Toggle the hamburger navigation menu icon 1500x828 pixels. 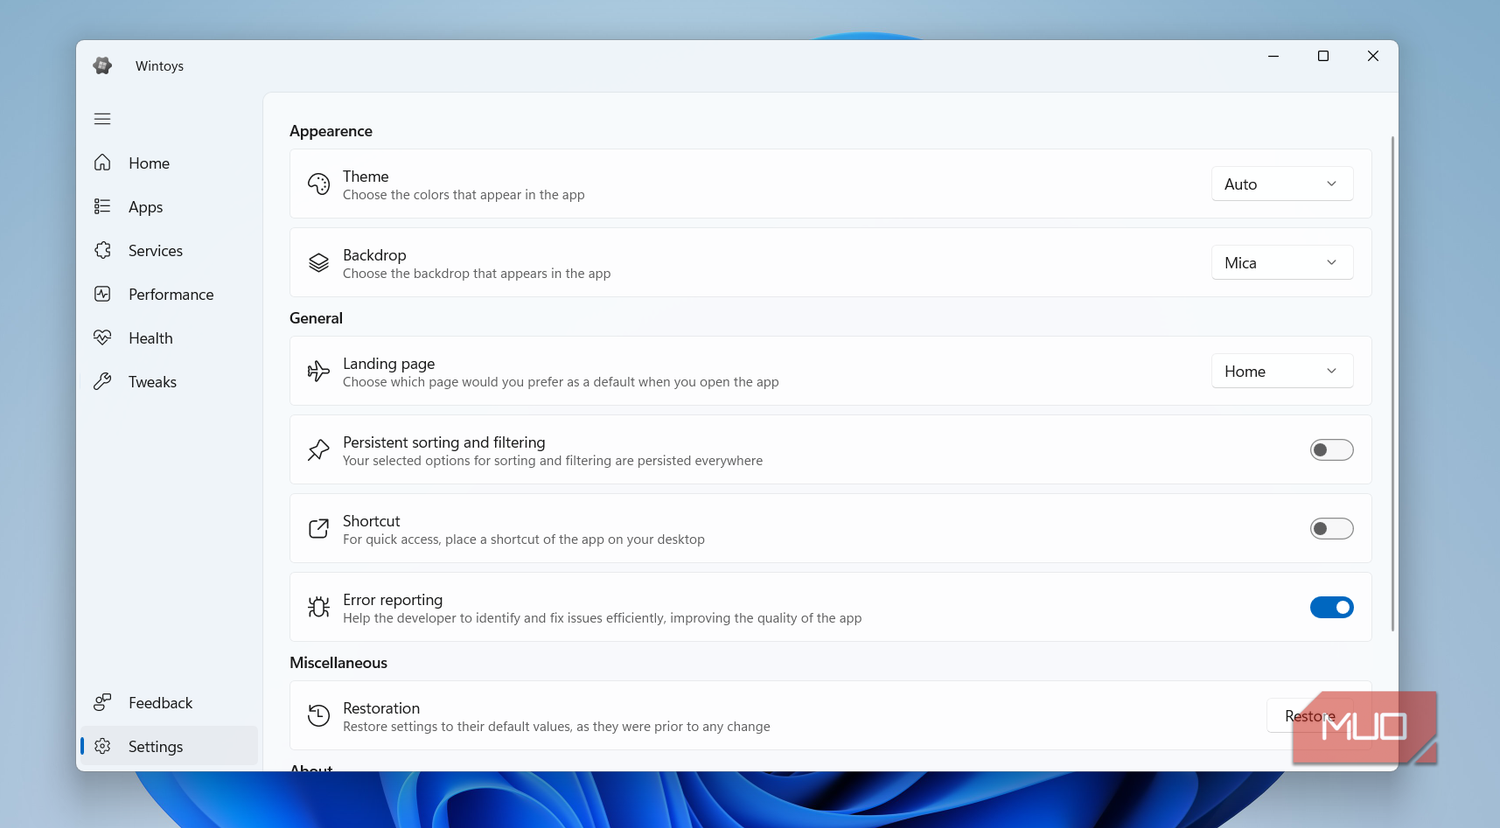(x=102, y=119)
